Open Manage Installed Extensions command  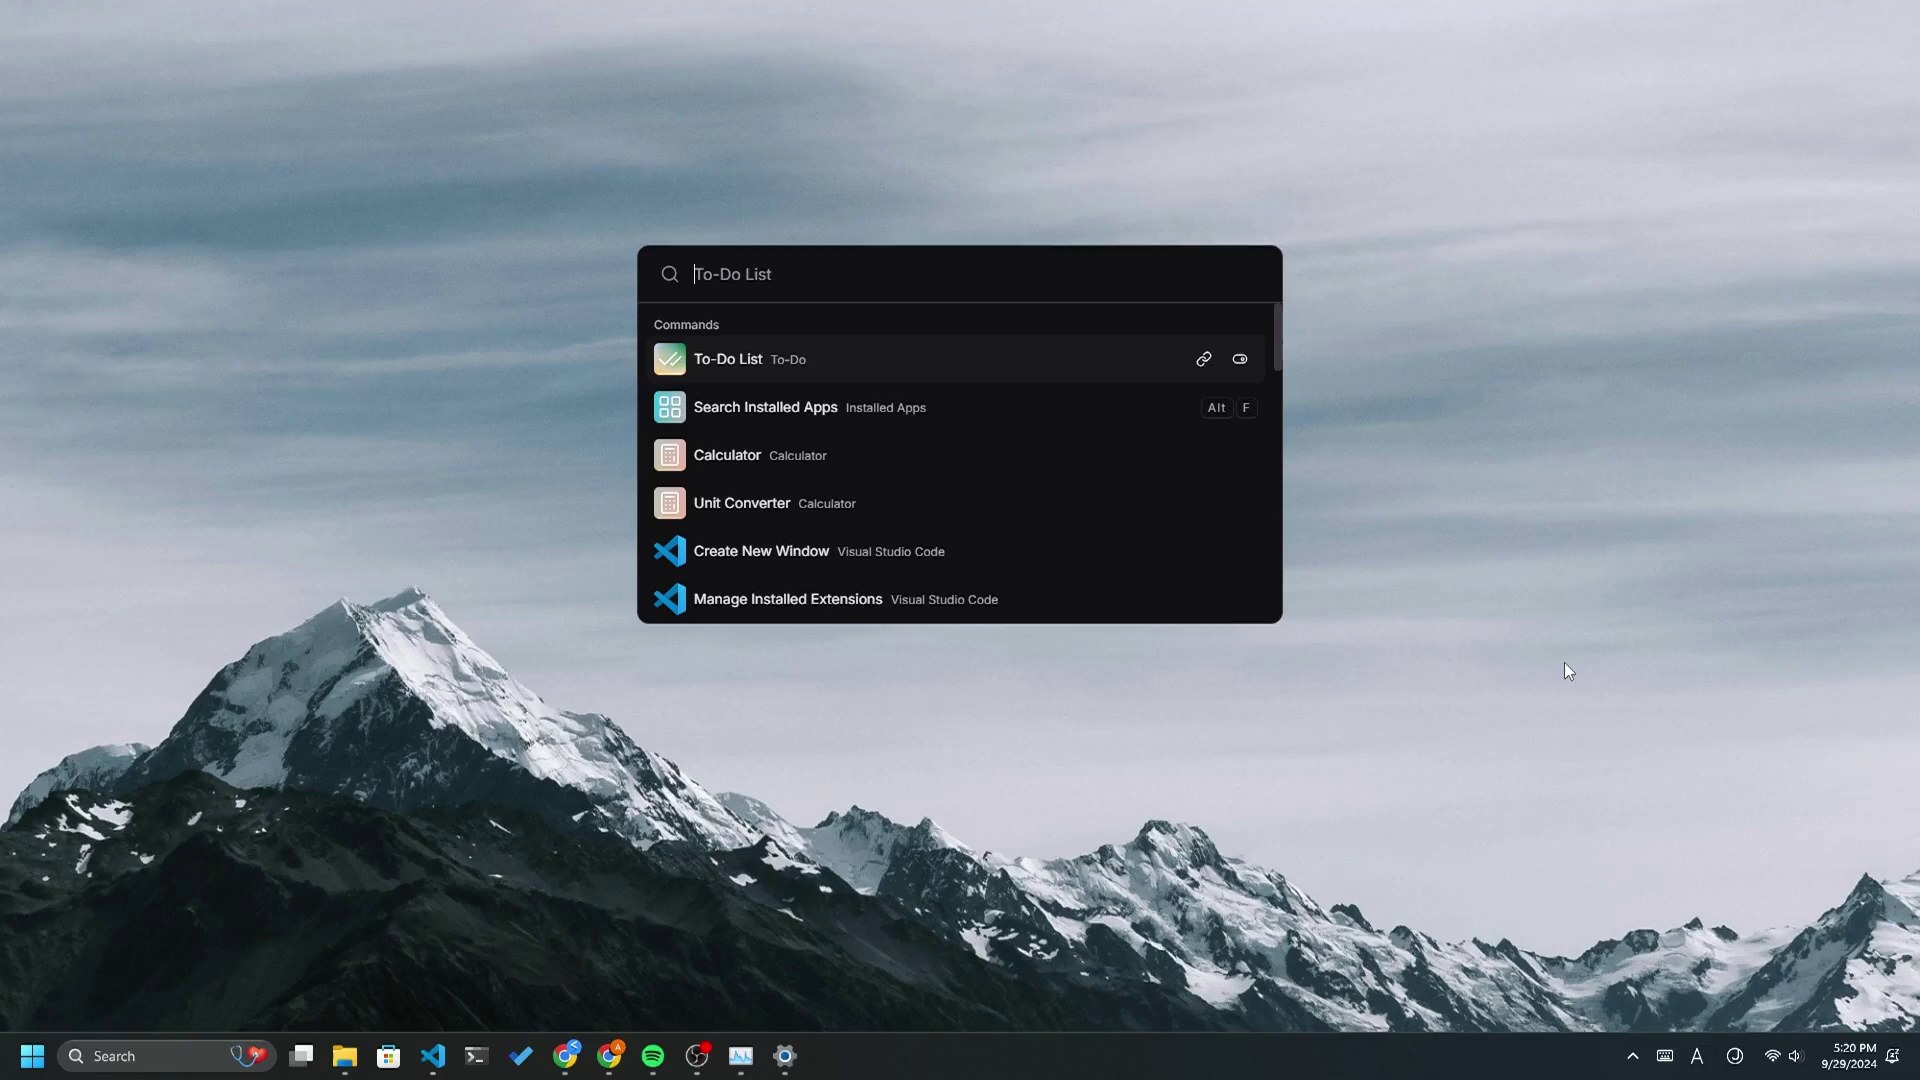(x=788, y=599)
